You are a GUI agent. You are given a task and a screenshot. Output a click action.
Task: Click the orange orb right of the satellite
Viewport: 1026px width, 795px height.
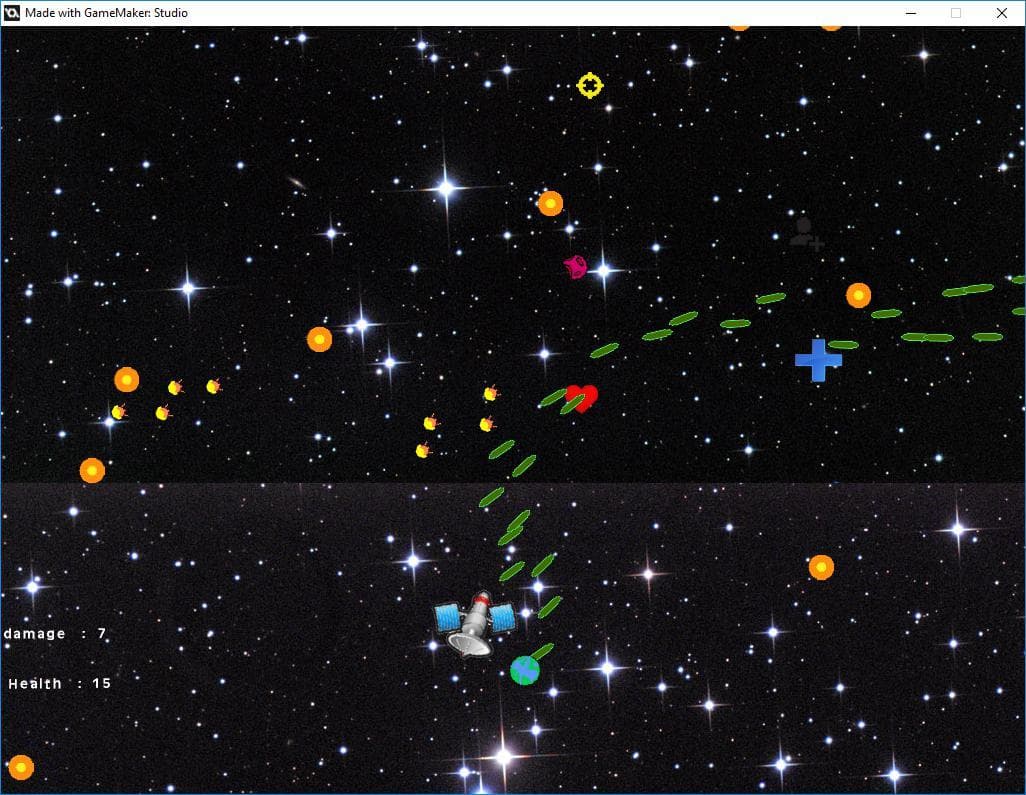(821, 567)
